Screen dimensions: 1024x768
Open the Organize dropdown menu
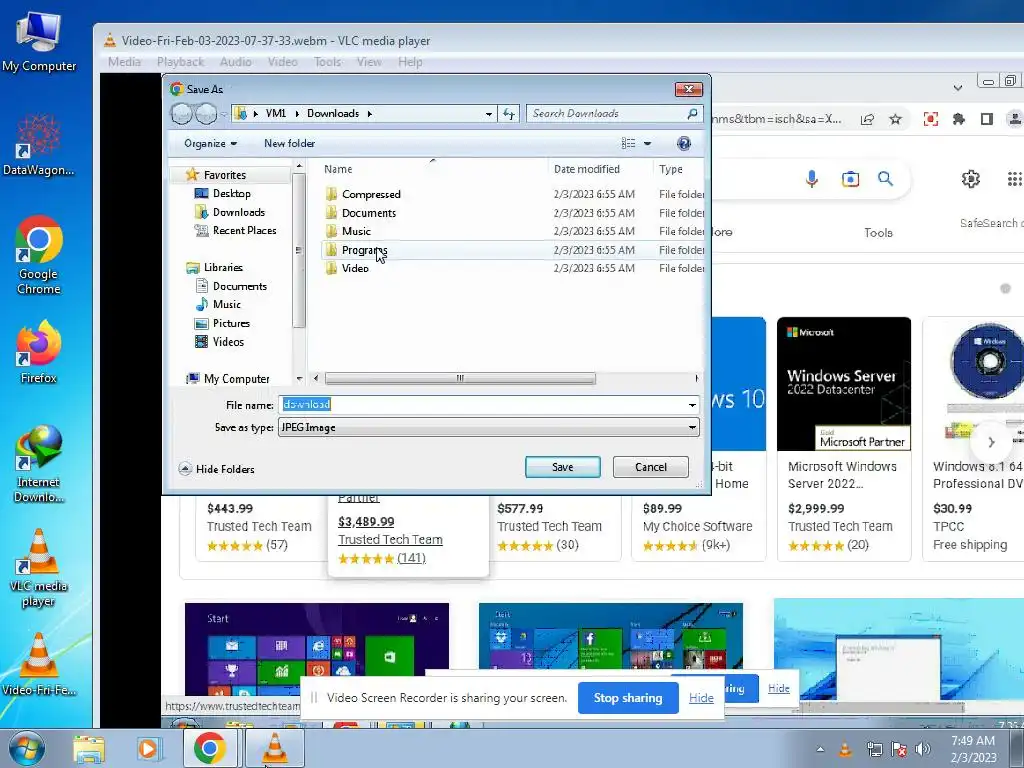pyautogui.click(x=210, y=143)
